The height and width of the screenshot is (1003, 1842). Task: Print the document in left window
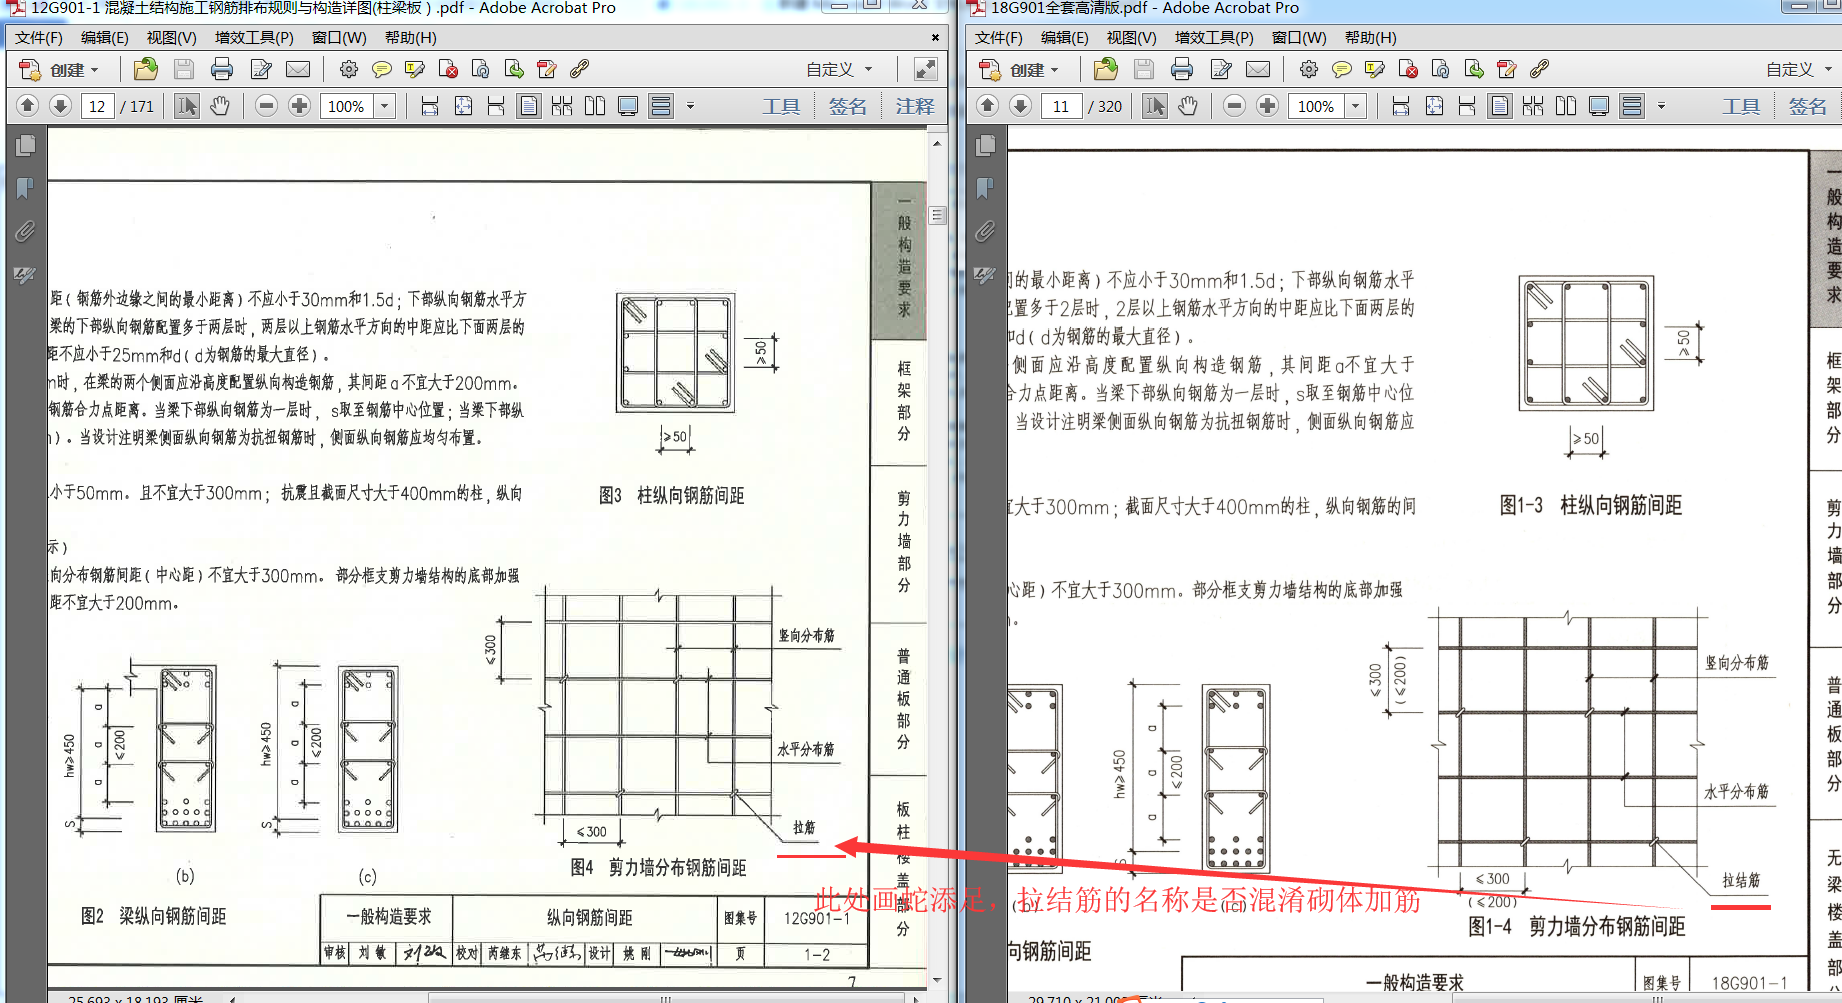point(222,69)
